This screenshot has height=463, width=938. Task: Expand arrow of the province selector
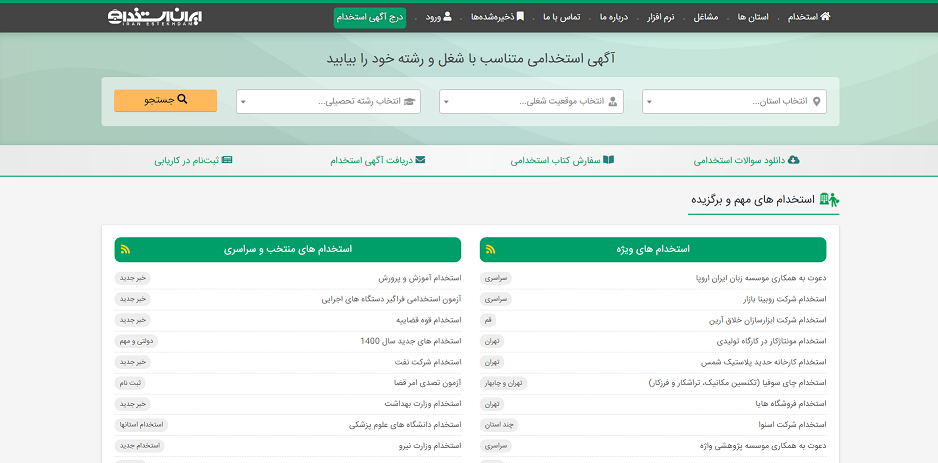click(x=650, y=102)
